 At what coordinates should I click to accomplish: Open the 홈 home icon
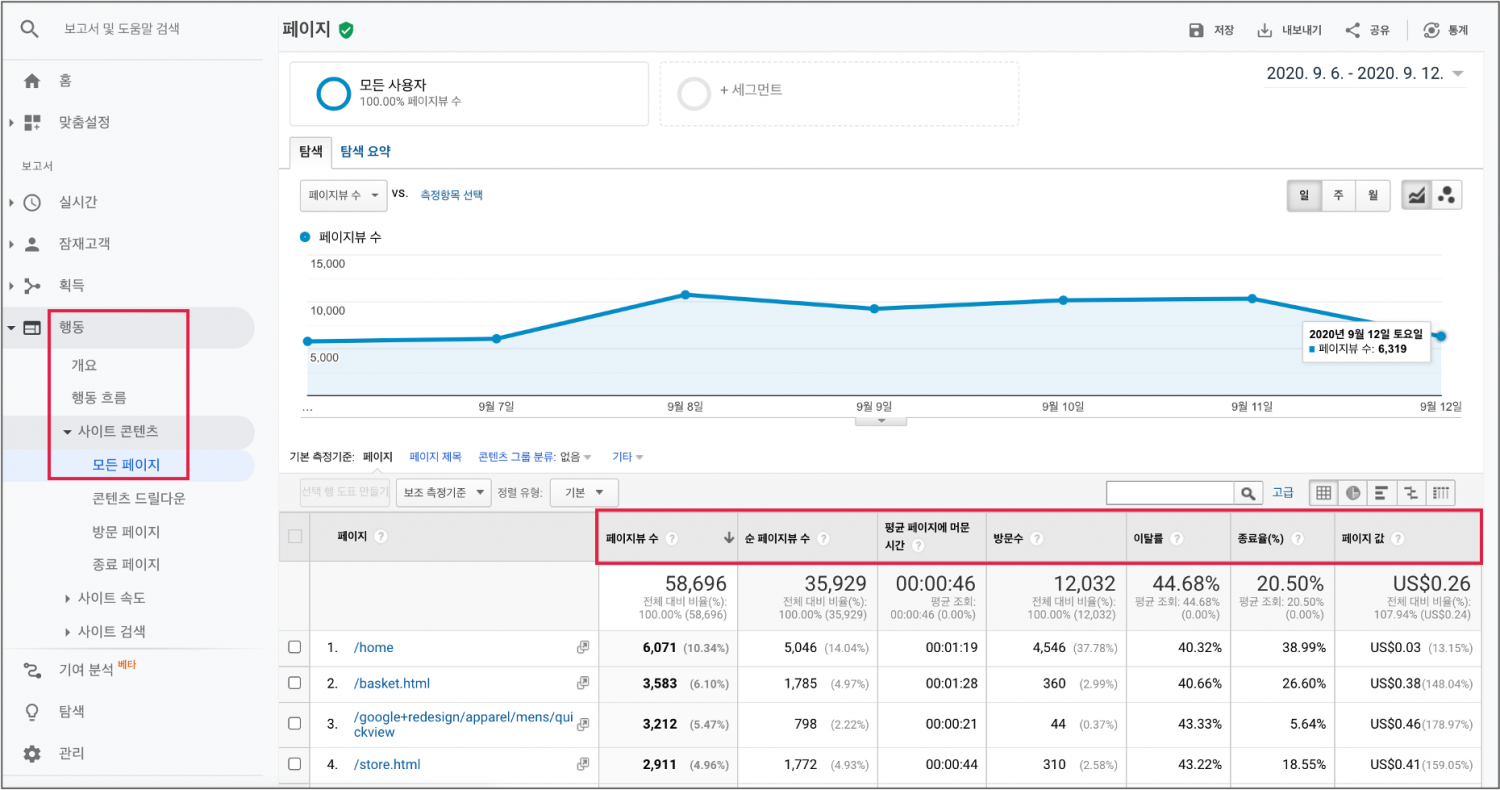click(32, 81)
